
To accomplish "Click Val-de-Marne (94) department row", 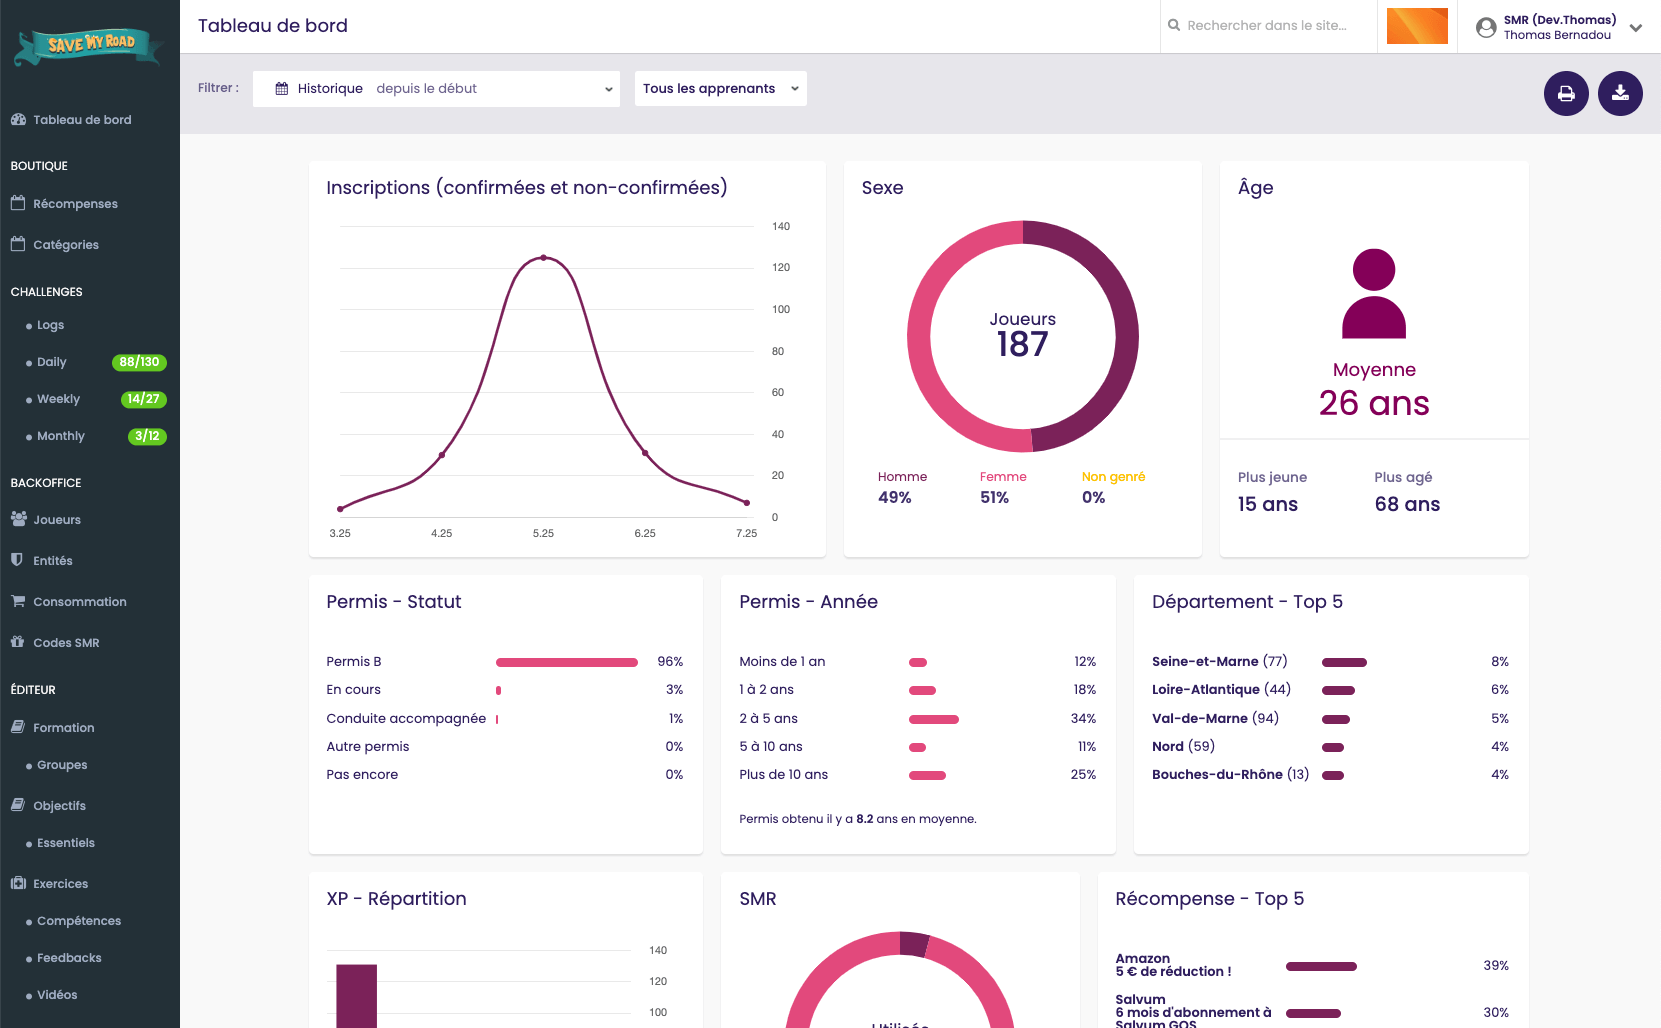I will 1330,718.
